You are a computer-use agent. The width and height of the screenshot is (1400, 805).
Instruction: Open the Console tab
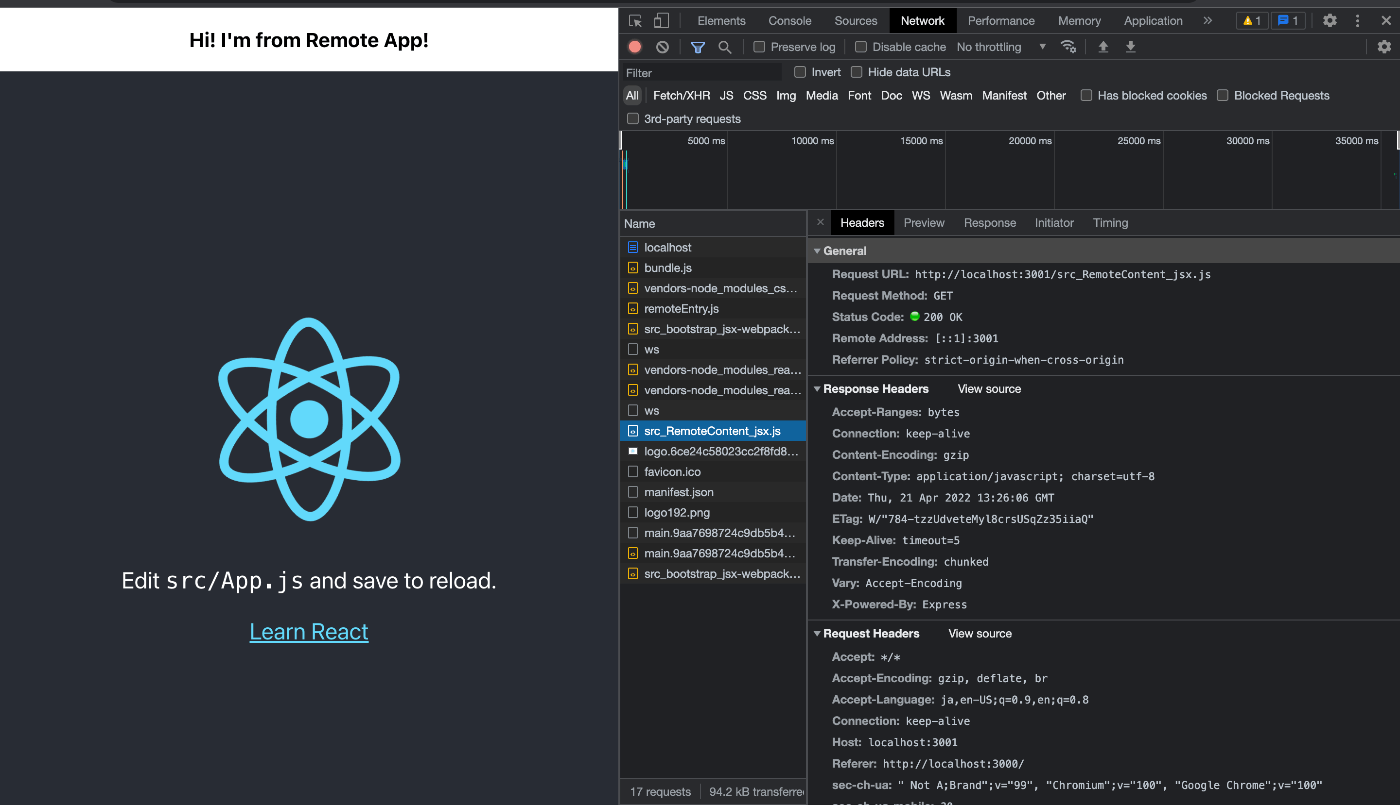point(790,21)
